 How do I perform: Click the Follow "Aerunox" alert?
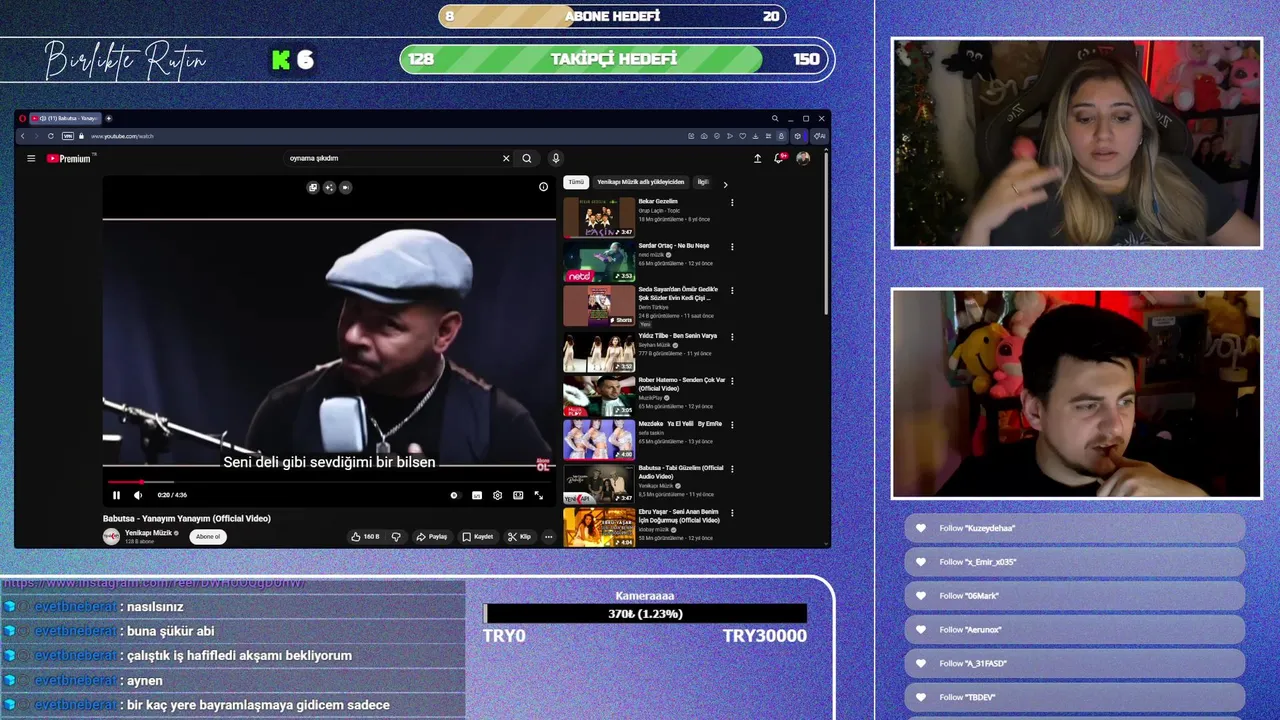[x=1075, y=630]
